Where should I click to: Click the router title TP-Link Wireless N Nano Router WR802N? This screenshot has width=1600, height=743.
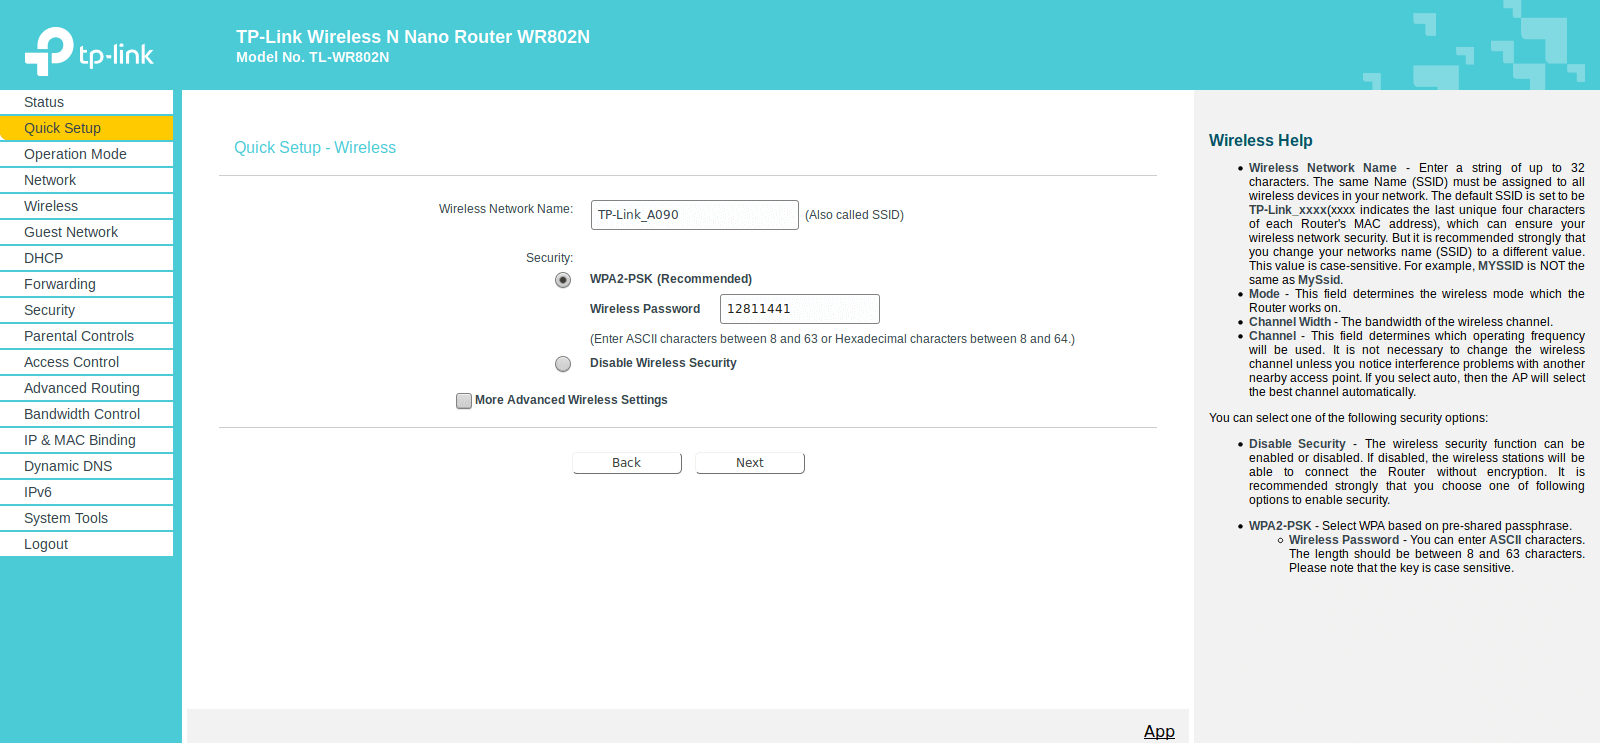click(x=413, y=37)
